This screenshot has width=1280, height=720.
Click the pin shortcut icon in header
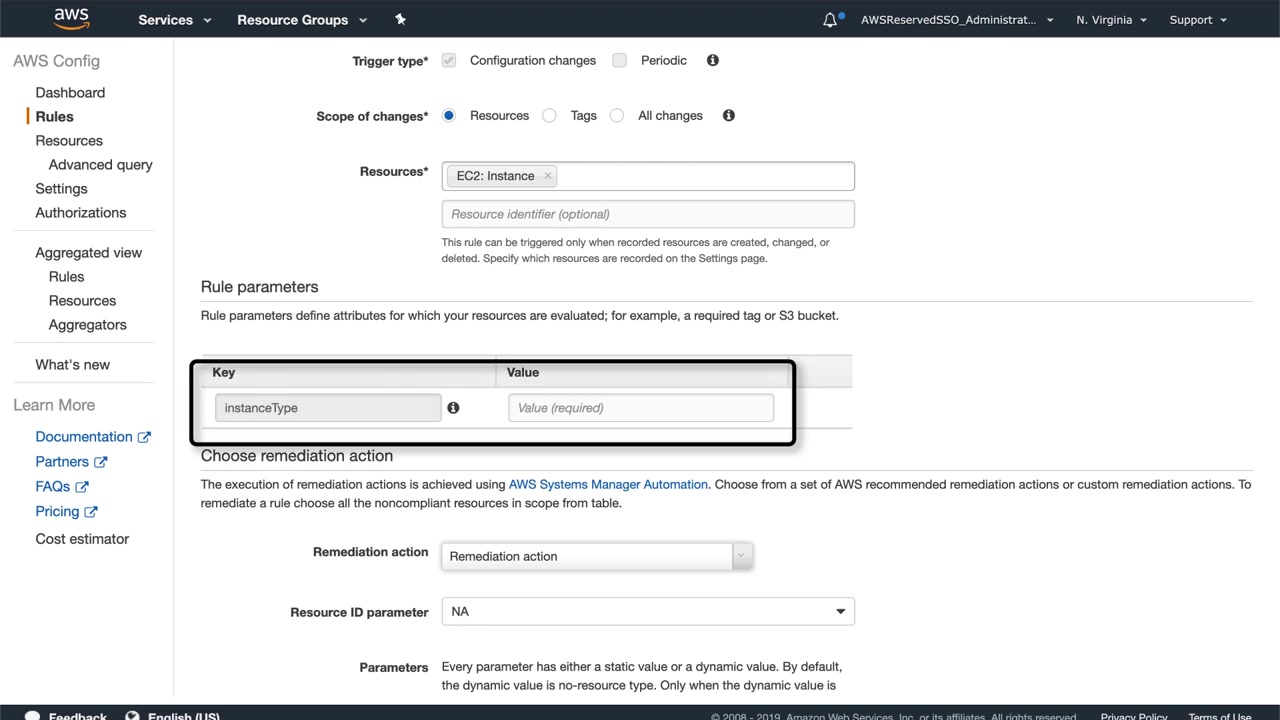[401, 19]
